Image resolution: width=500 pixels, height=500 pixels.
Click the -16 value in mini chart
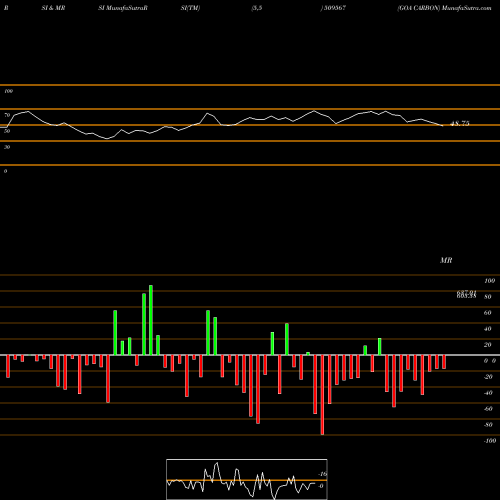coord(323,474)
